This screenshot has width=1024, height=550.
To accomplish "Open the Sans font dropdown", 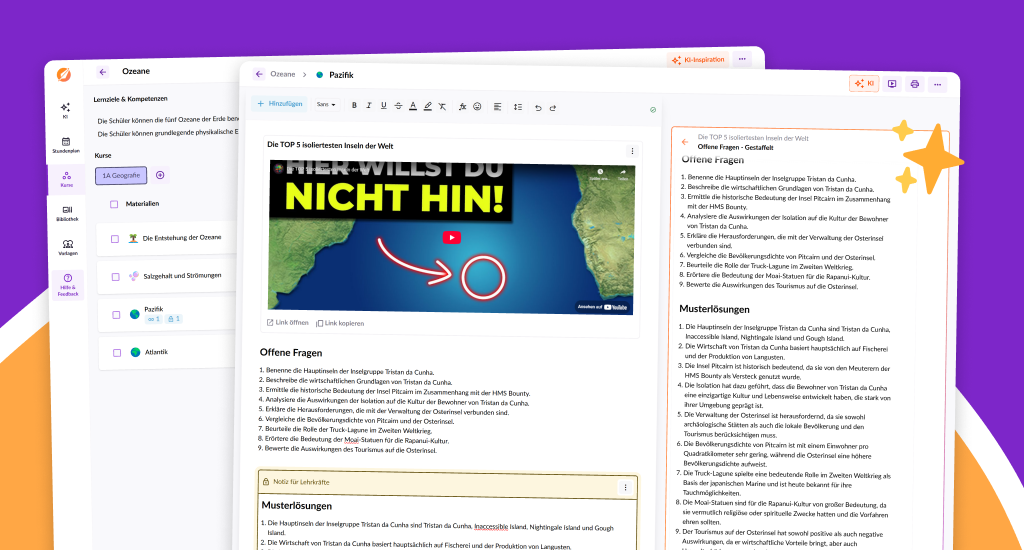I will [x=325, y=105].
